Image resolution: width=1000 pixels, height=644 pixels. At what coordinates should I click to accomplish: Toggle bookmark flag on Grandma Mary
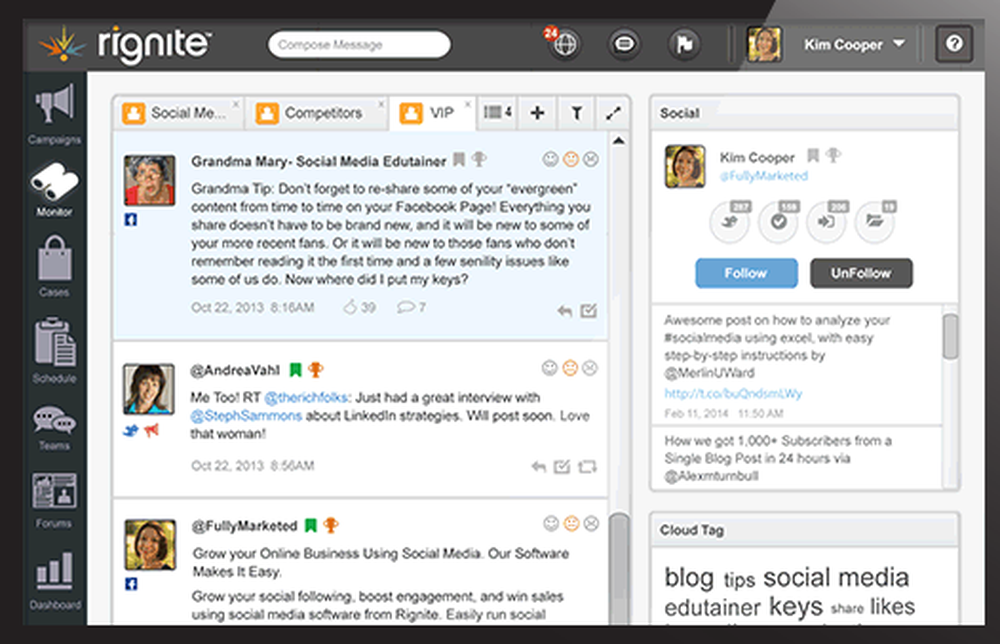pos(459,159)
